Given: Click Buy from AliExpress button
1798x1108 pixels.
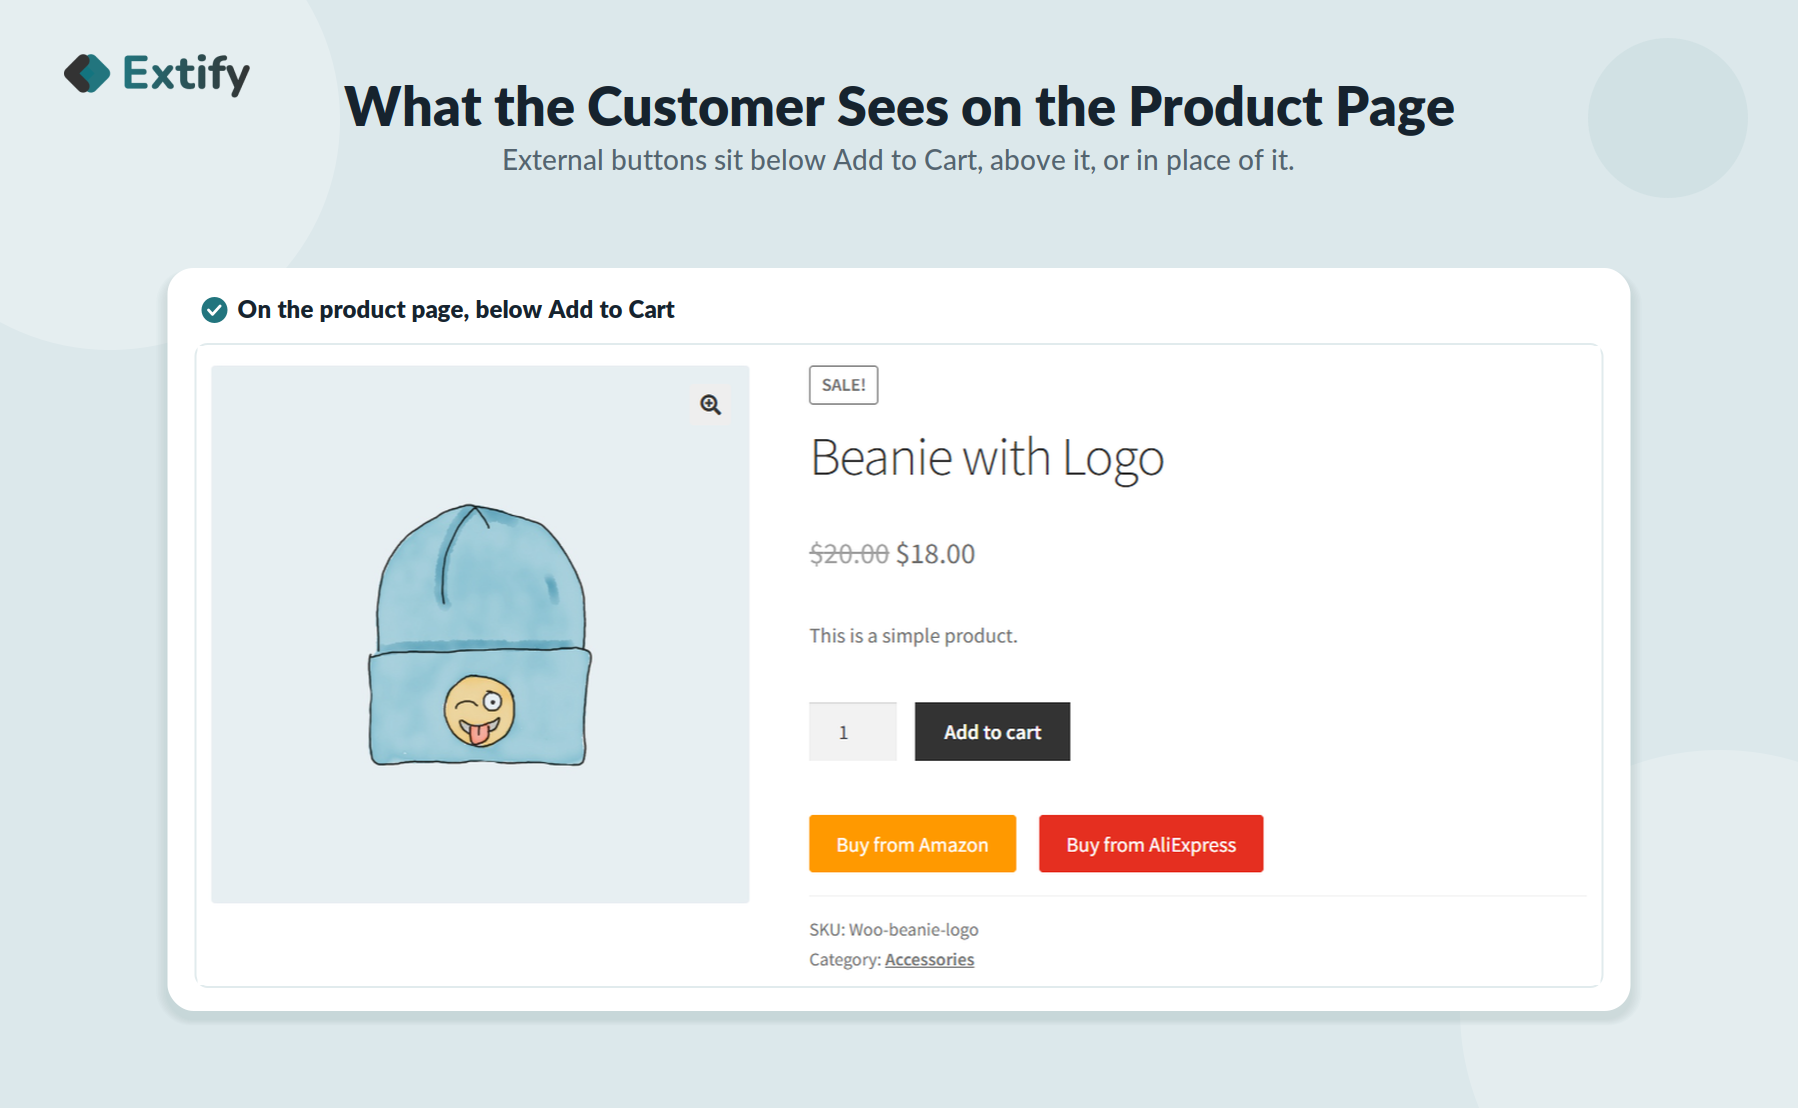Looking at the screenshot, I should pyautogui.click(x=1151, y=844).
